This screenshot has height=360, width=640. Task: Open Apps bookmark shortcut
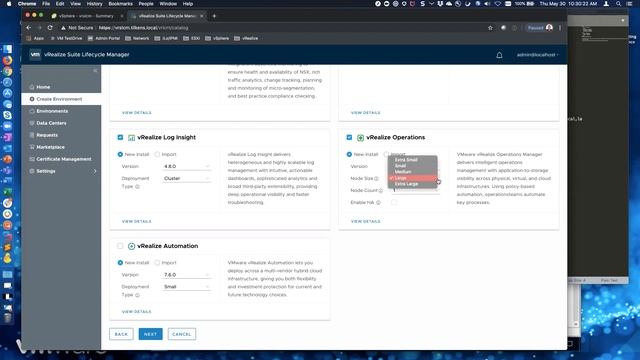35,38
